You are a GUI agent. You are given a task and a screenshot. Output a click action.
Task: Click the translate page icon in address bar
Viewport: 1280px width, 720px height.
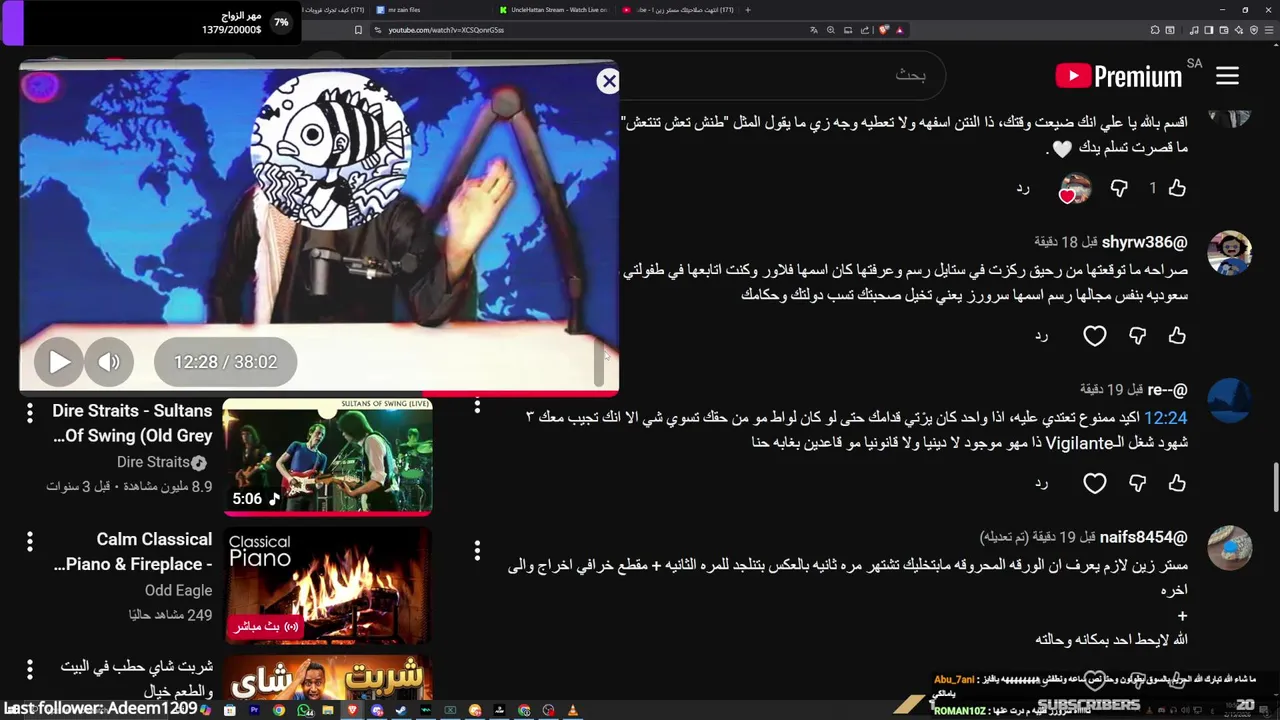click(813, 30)
